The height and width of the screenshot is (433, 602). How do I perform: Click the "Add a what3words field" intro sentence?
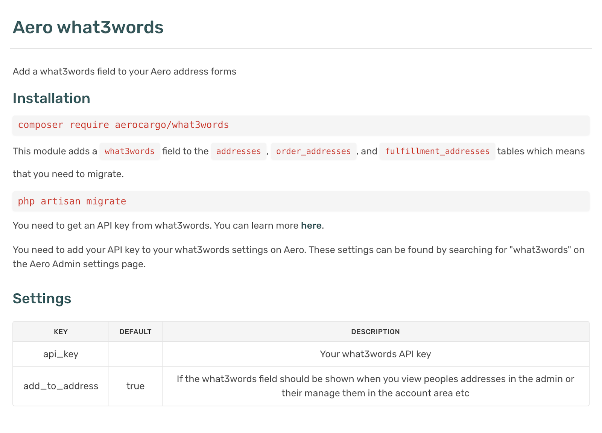(124, 72)
